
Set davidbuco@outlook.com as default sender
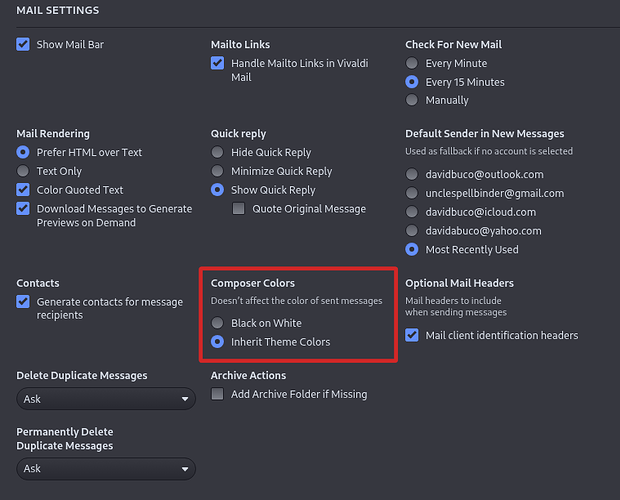pyautogui.click(x=412, y=174)
